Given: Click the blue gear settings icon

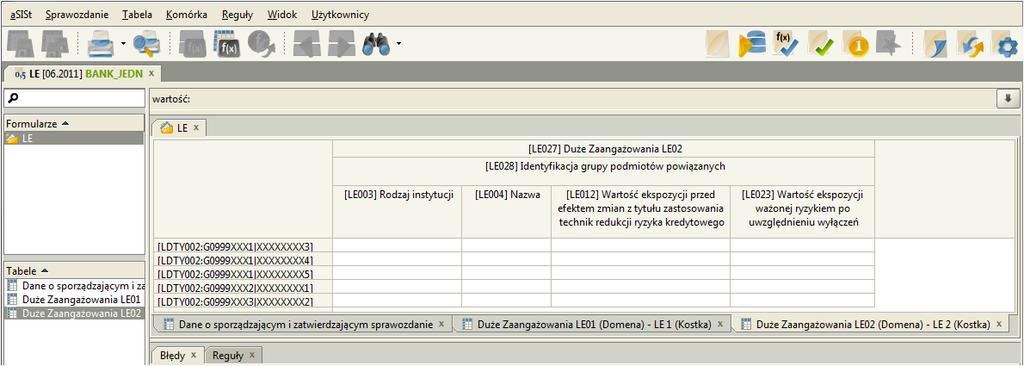Looking at the screenshot, I should pyautogui.click(x=1006, y=44).
